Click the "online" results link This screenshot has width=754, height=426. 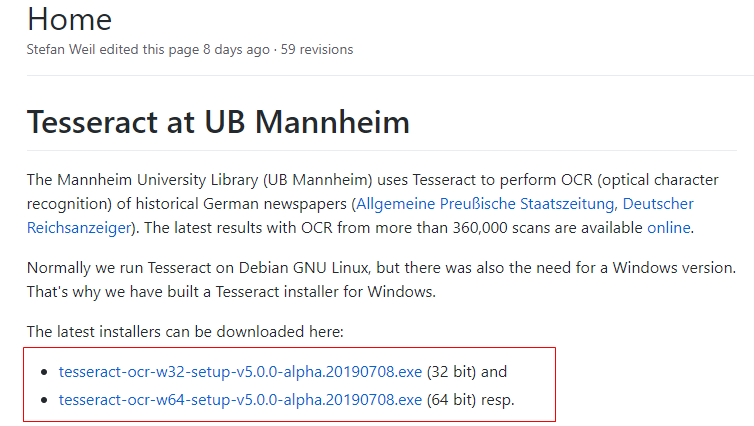click(x=668, y=227)
